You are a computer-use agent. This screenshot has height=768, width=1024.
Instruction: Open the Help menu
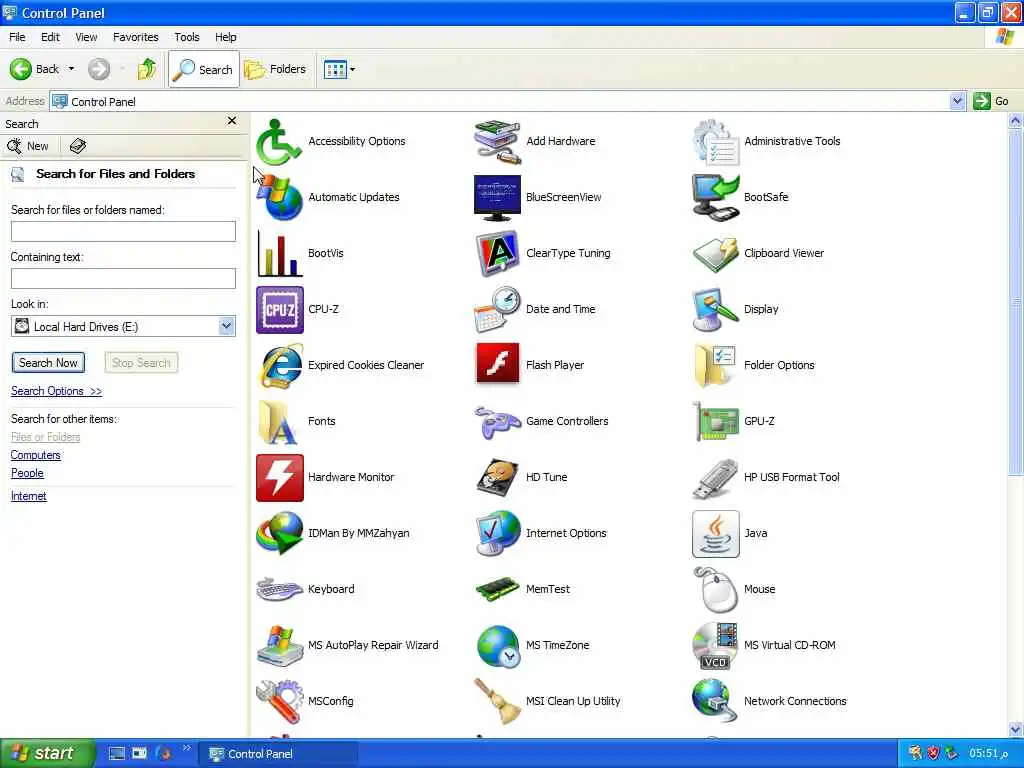point(226,37)
